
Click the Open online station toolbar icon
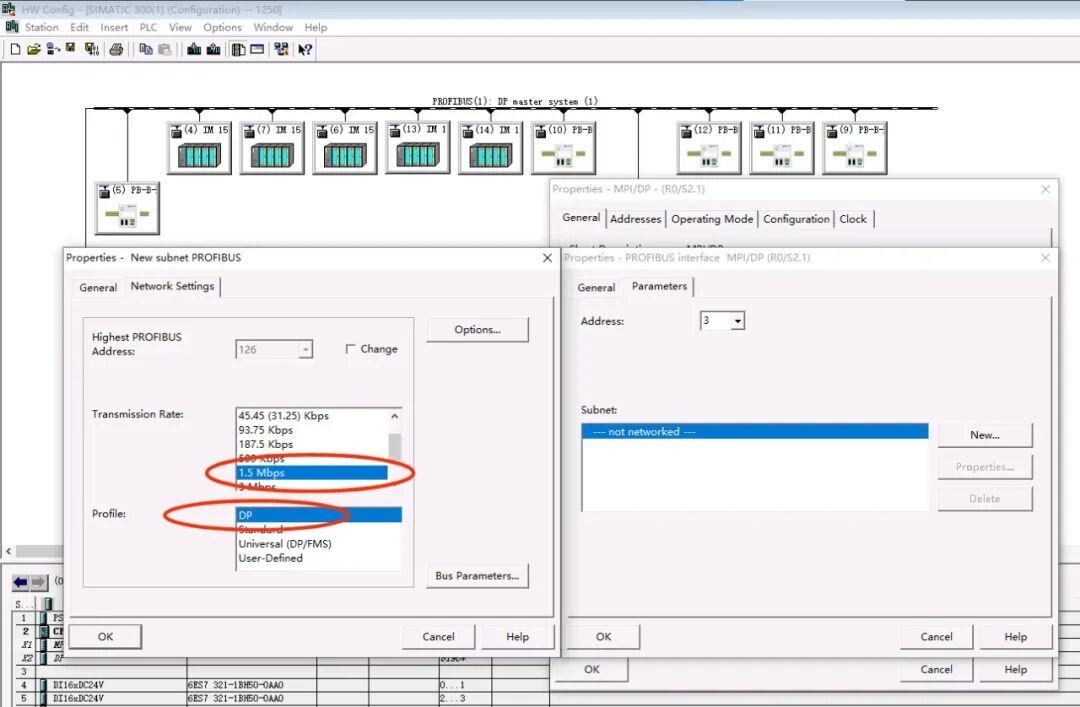(52, 49)
